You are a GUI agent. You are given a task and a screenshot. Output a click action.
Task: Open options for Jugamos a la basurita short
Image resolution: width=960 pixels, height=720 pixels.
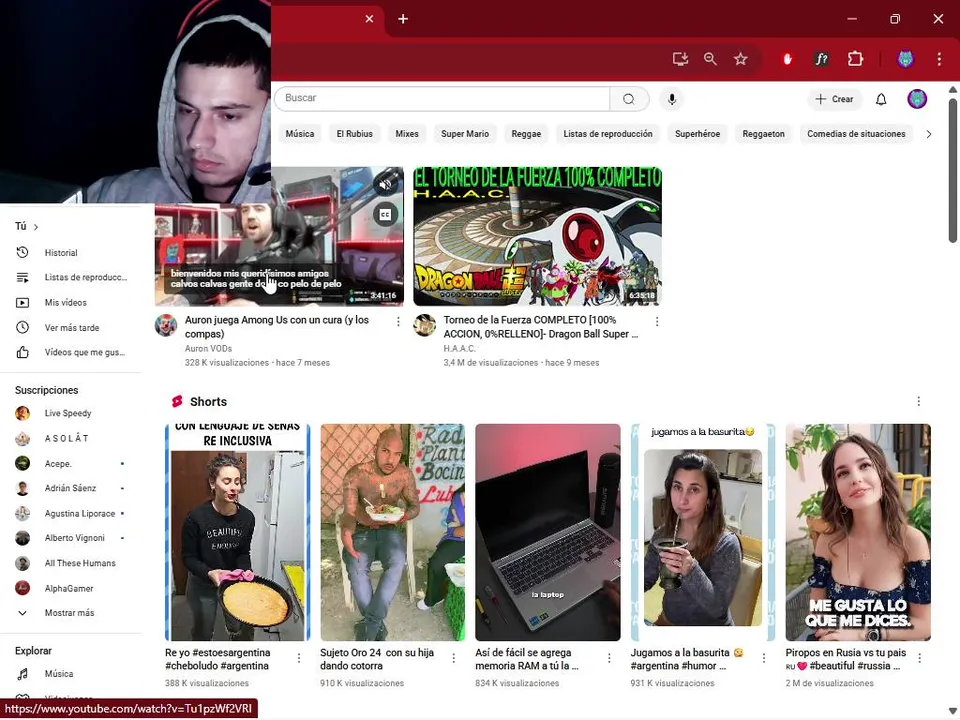(764, 658)
